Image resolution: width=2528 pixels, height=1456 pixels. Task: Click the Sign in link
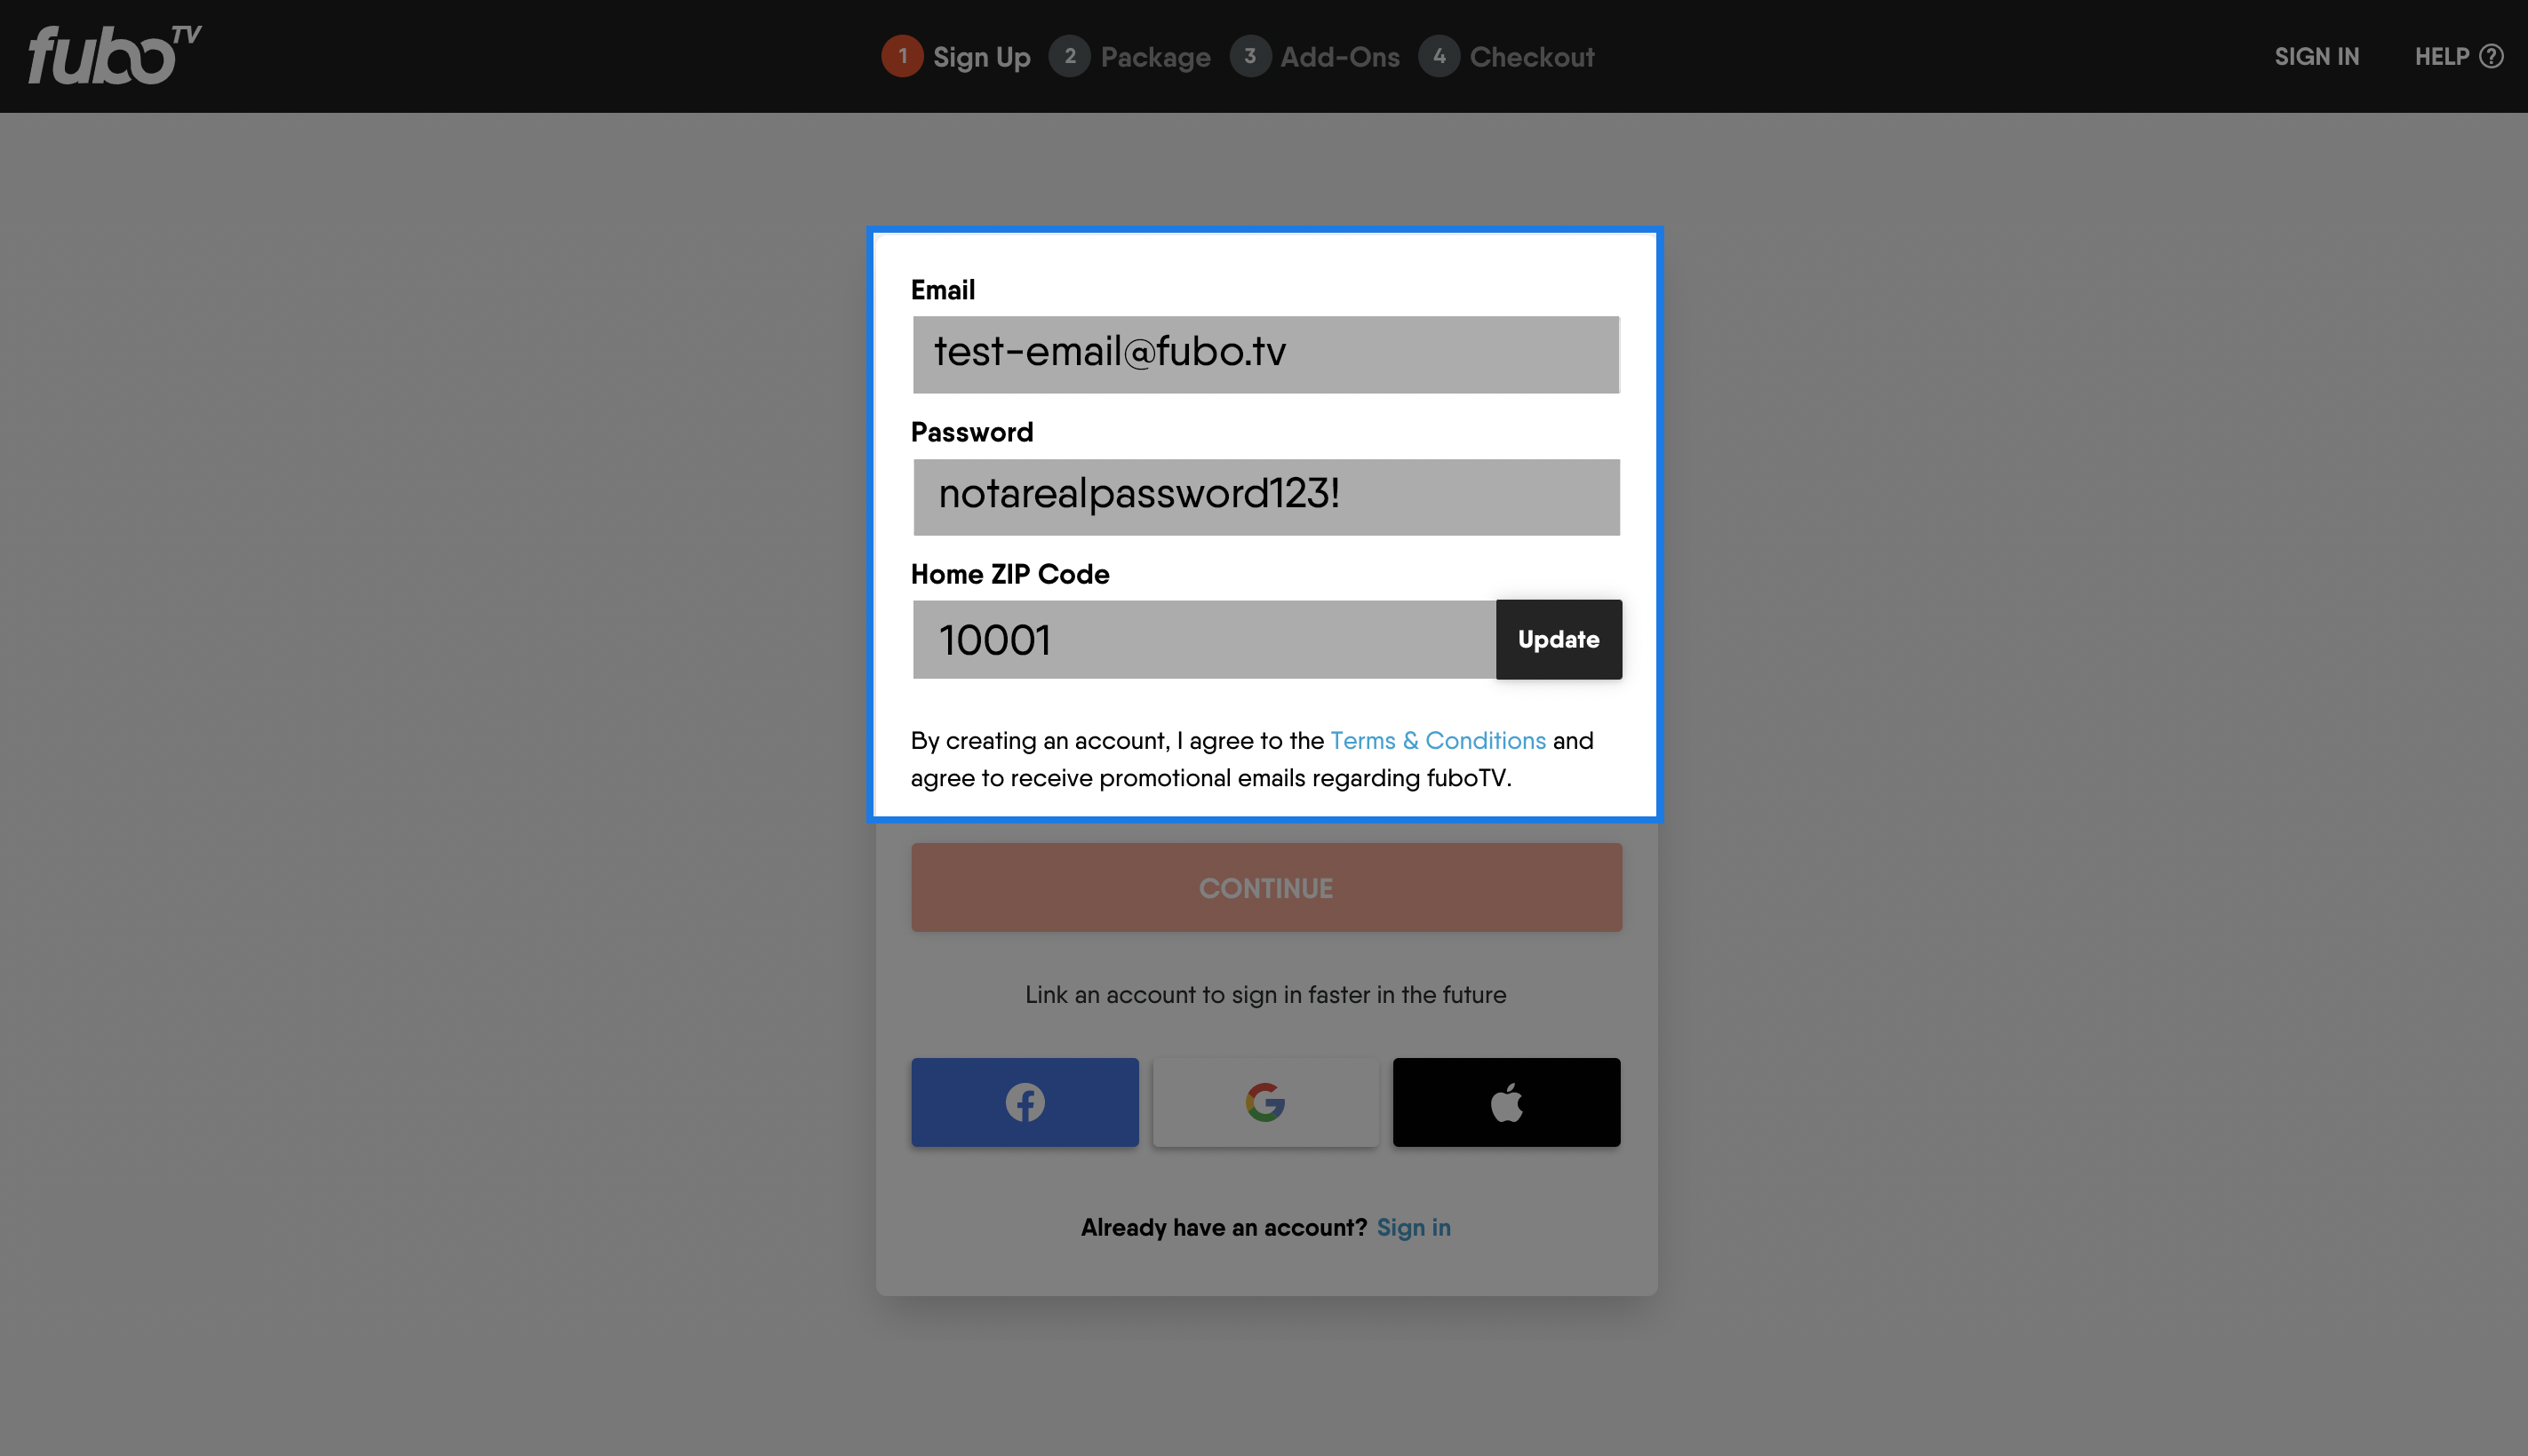[x=1415, y=1227]
